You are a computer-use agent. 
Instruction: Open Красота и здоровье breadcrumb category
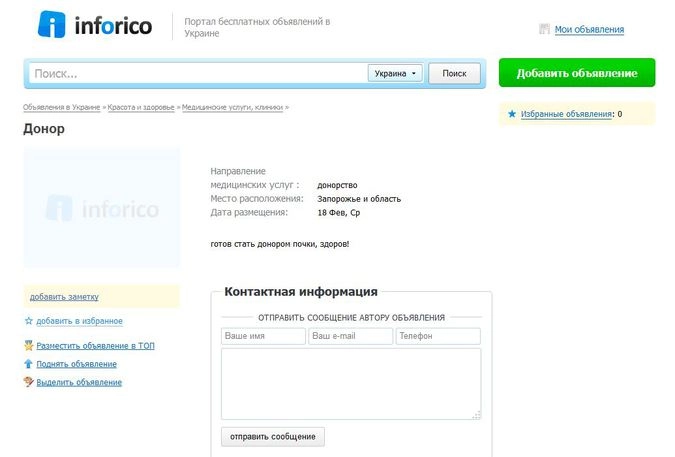(141, 106)
